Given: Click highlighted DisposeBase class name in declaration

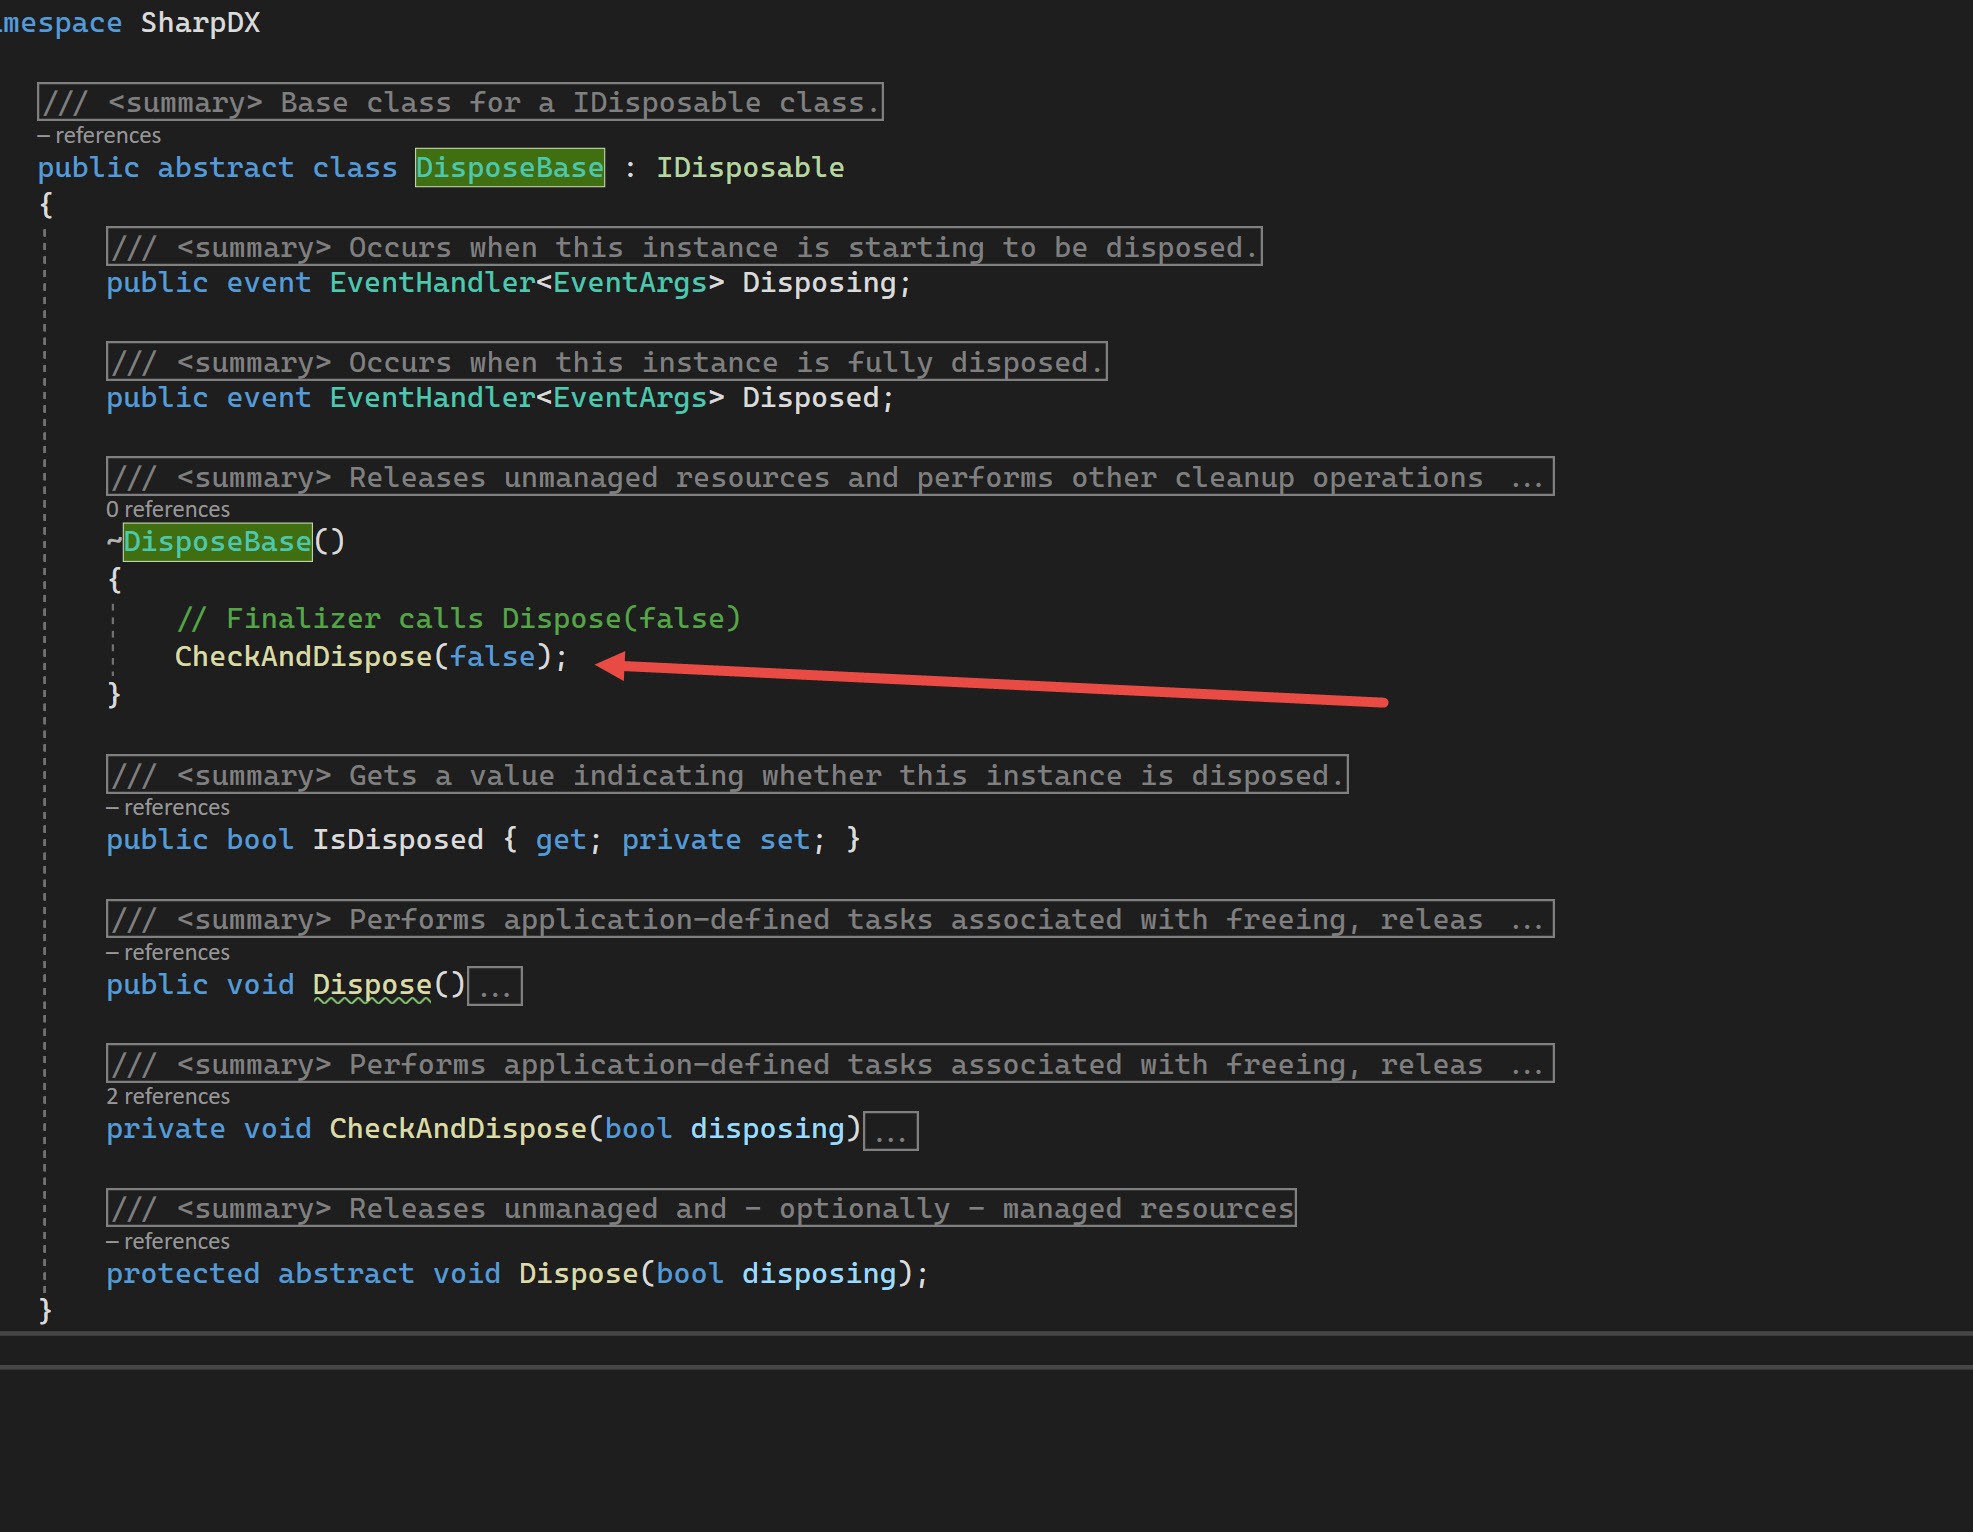Looking at the screenshot, I should click(509, 168).
